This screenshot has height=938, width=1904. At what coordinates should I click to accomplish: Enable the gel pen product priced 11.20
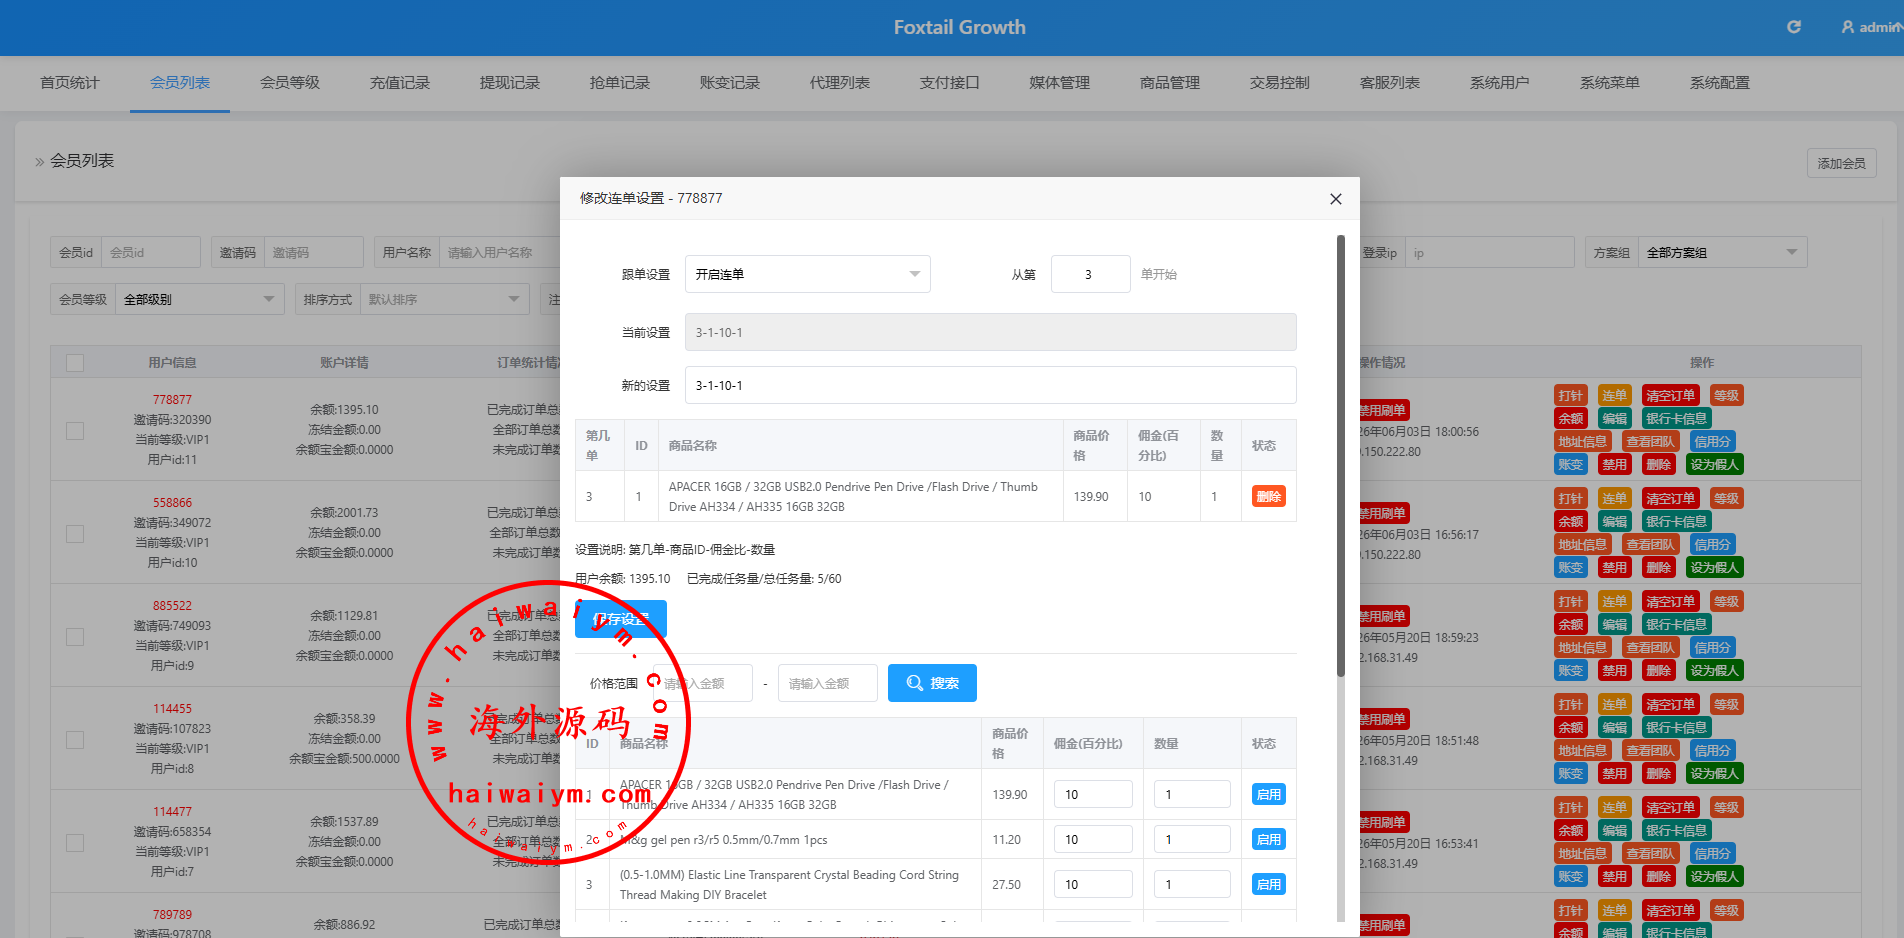(1269, 840)
